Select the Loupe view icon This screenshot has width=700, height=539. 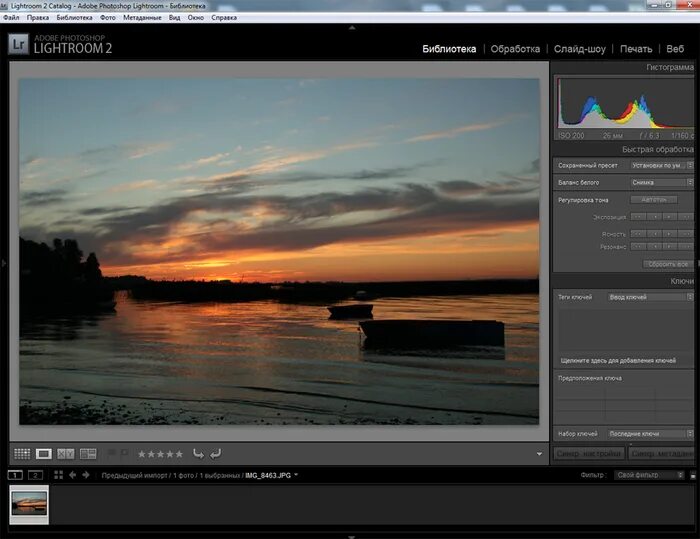point(43,454)
